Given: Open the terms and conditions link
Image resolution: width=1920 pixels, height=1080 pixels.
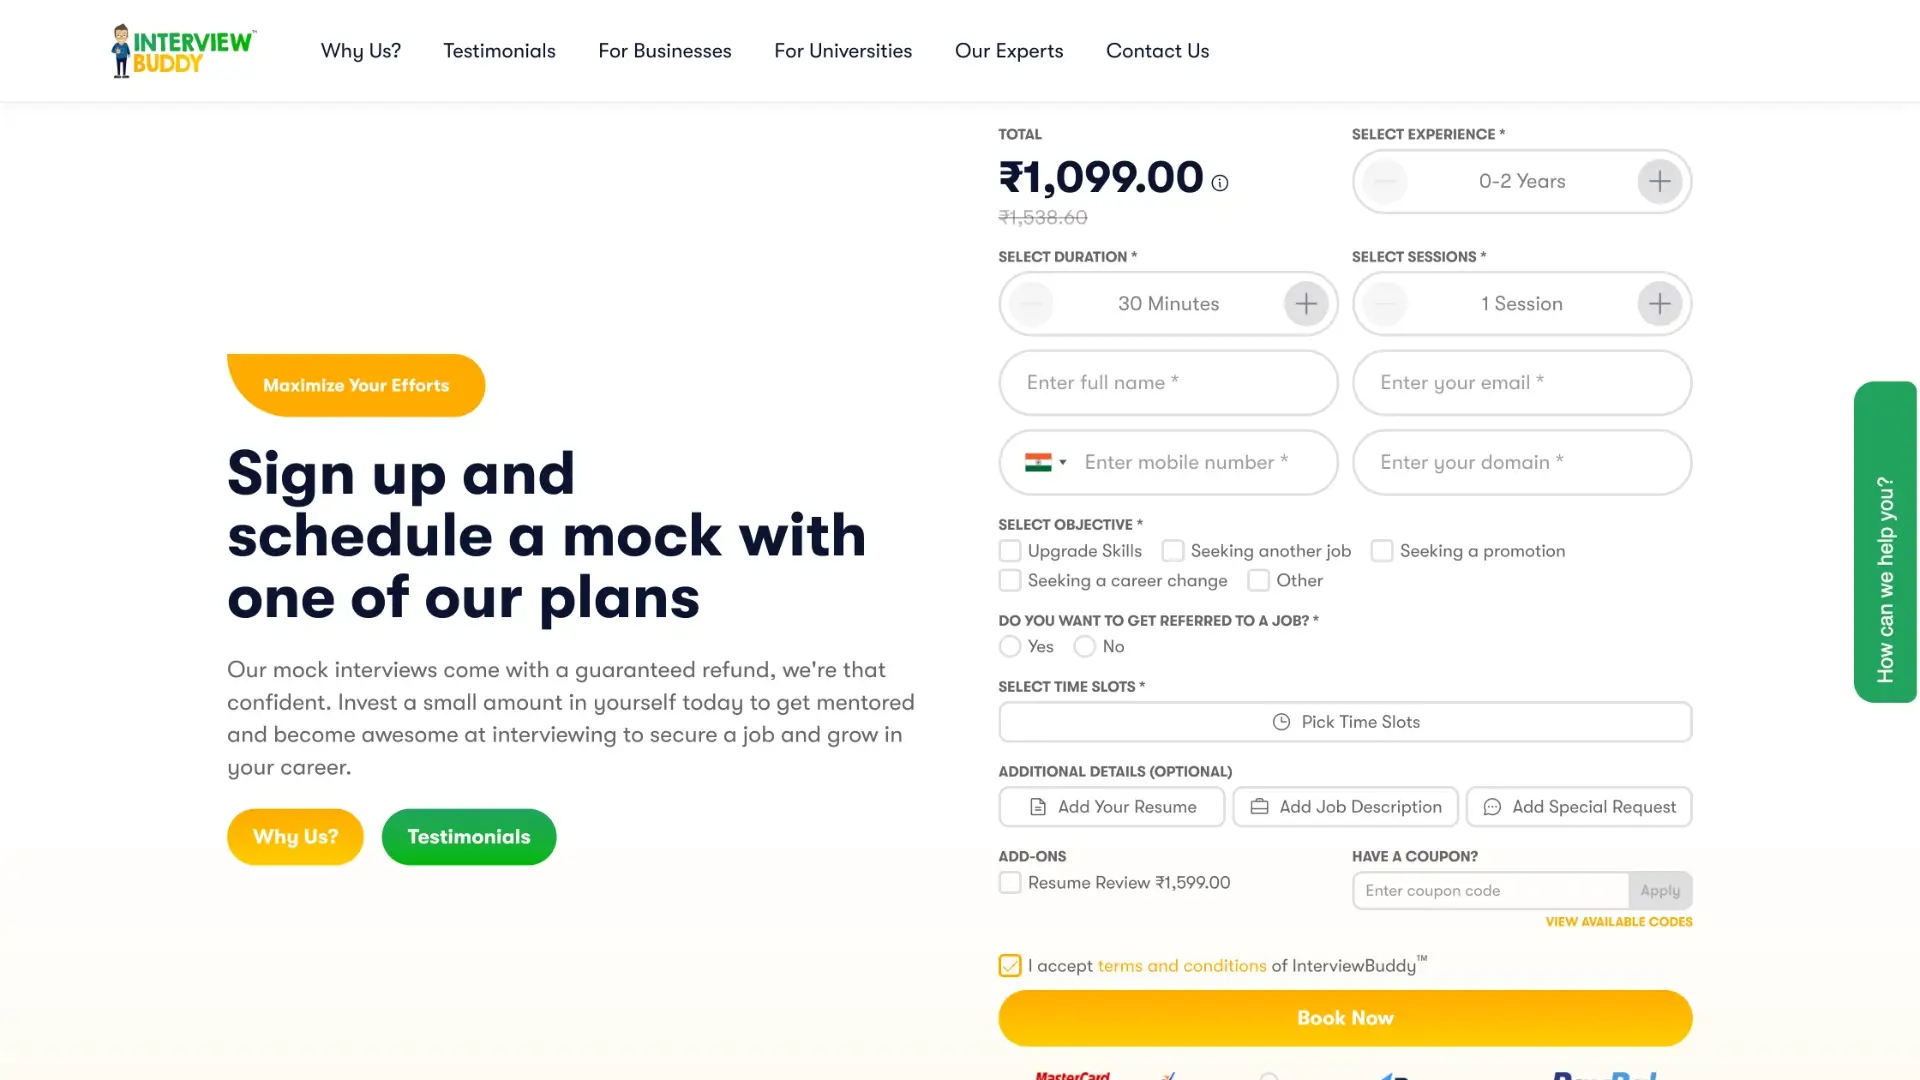Looking at the screenshot, I should 1181,966.
